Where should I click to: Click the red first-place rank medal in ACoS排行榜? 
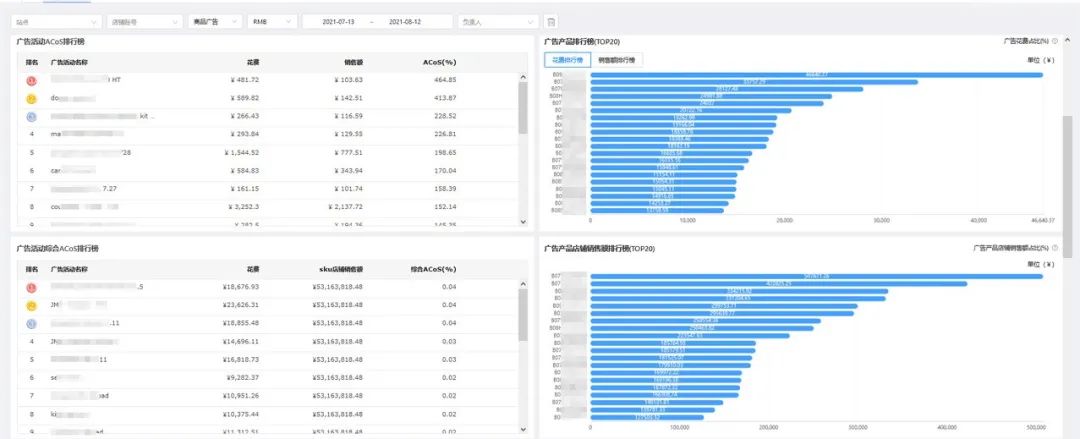(x=32, y=80)
